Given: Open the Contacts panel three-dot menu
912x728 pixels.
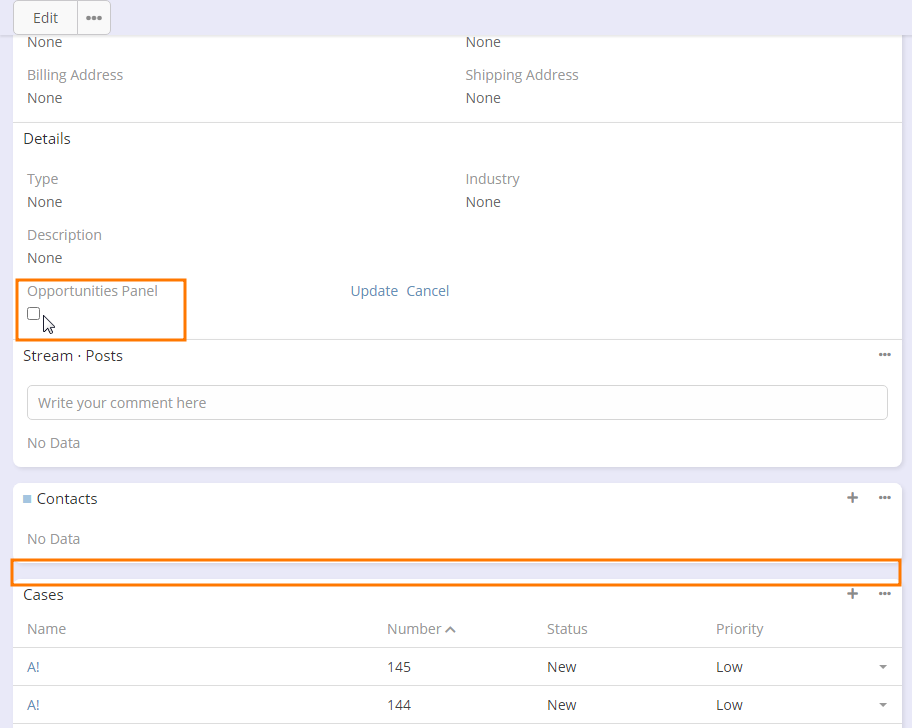Looking at the screenshot, I should pos(885,498).
